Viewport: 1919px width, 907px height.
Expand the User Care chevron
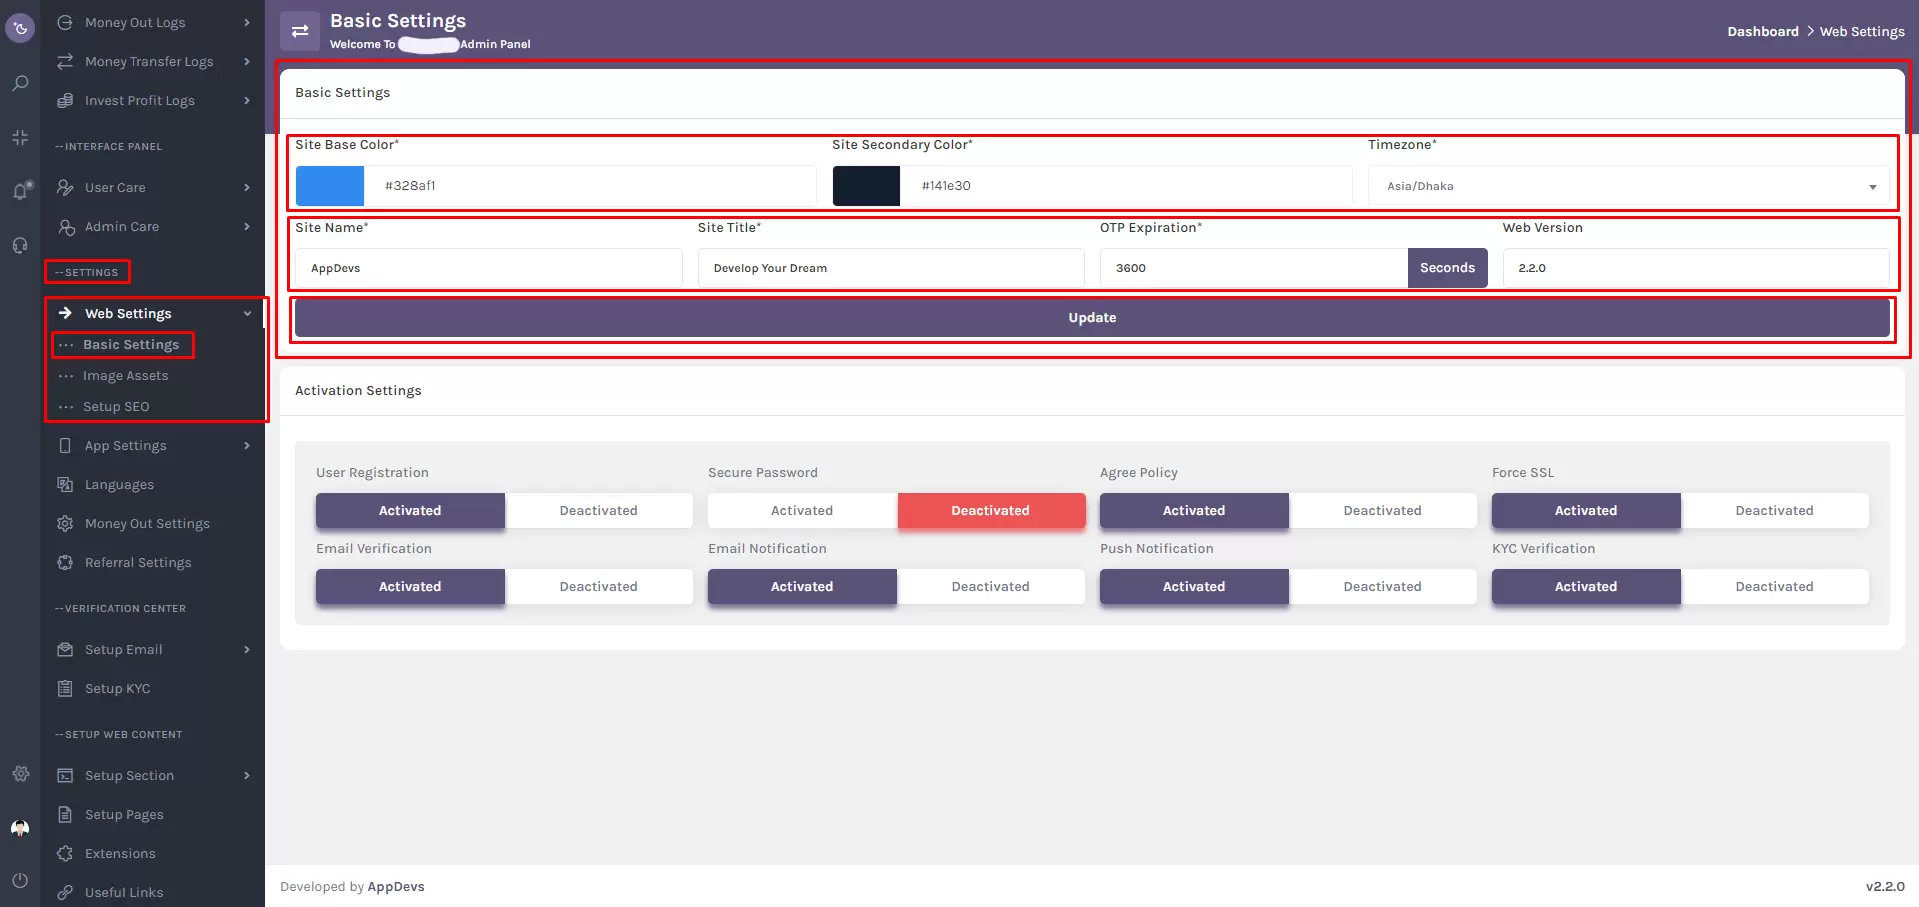[247, 187]
